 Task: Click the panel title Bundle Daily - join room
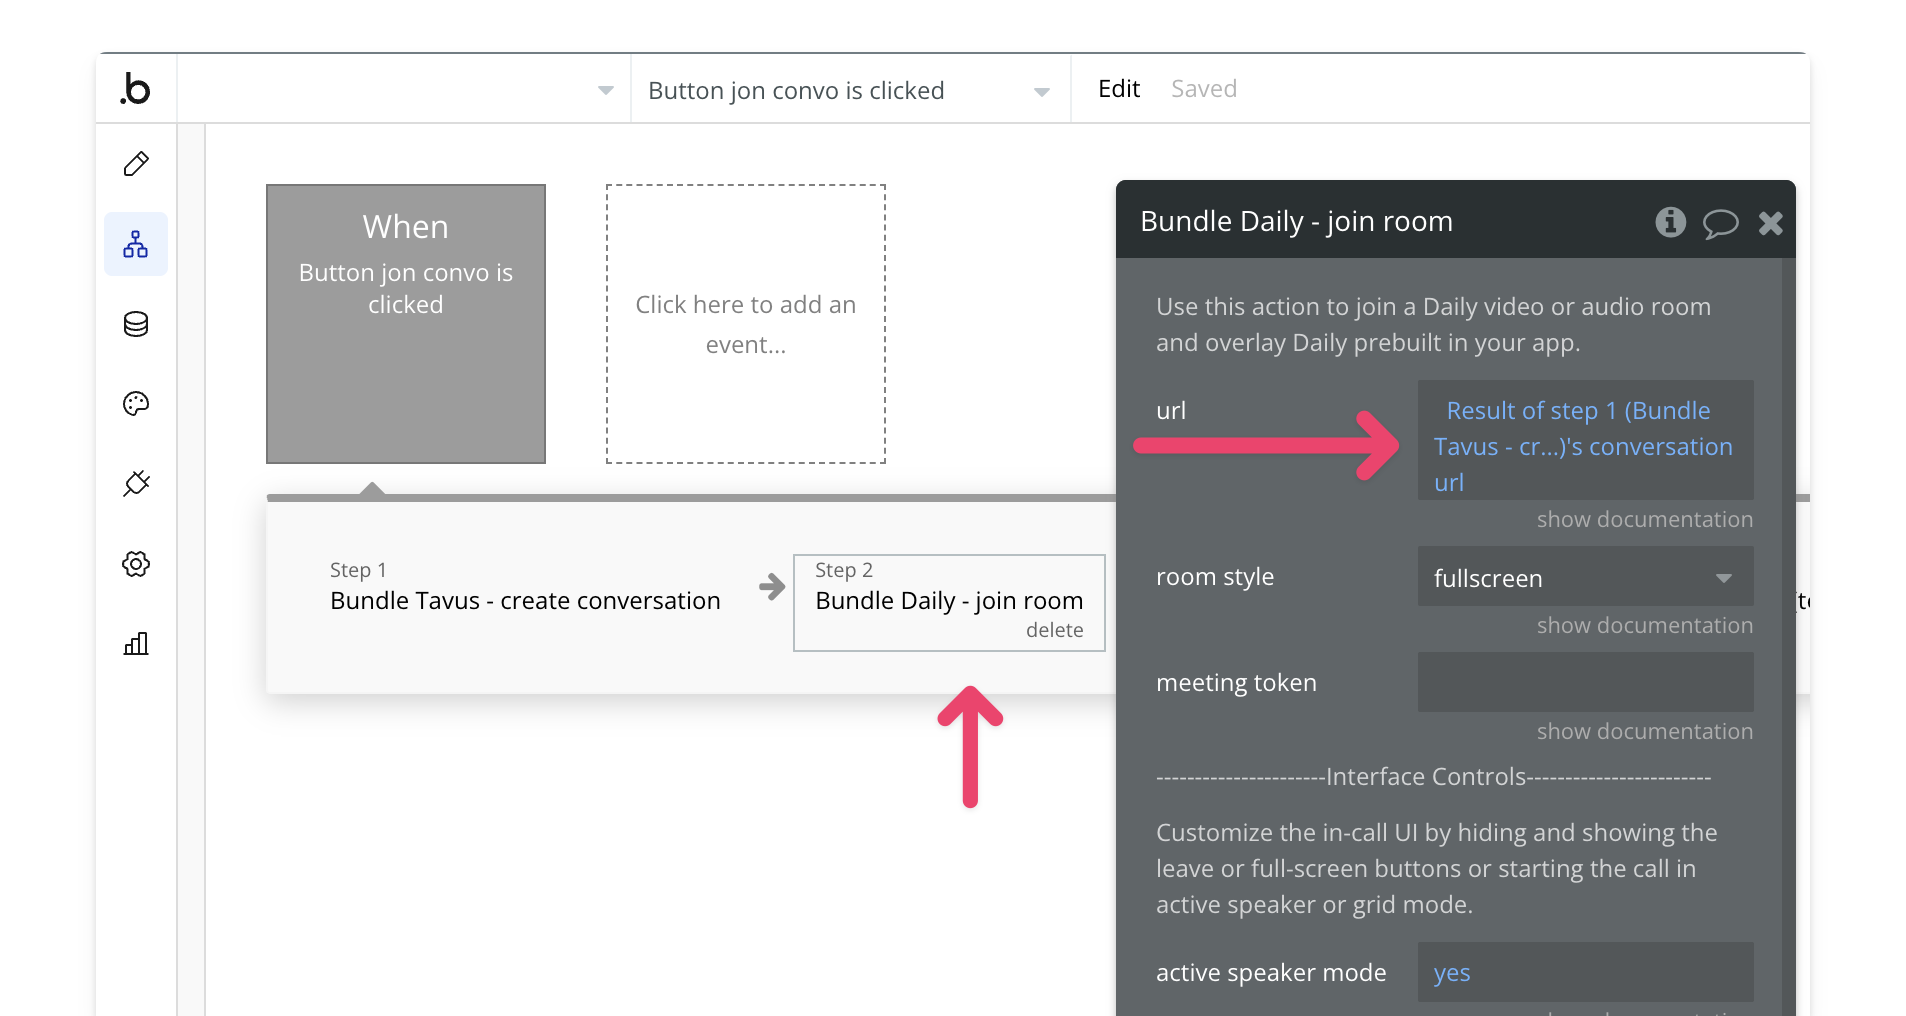pyautogui.click(x=1296, y=221)
